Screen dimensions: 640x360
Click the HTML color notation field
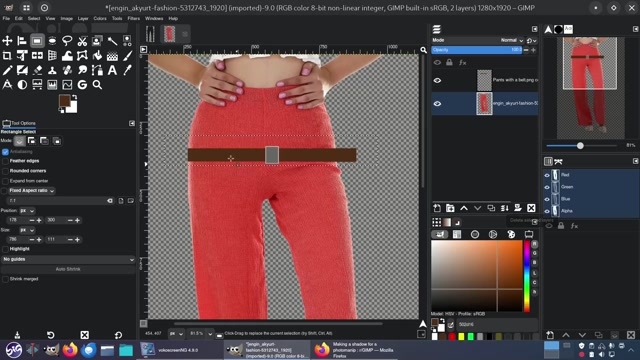tap(496, 324)
